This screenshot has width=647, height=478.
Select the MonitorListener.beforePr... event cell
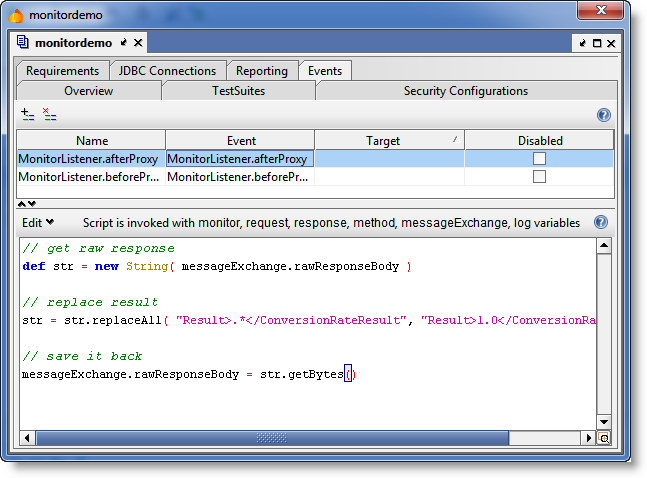tap(240, 177)
